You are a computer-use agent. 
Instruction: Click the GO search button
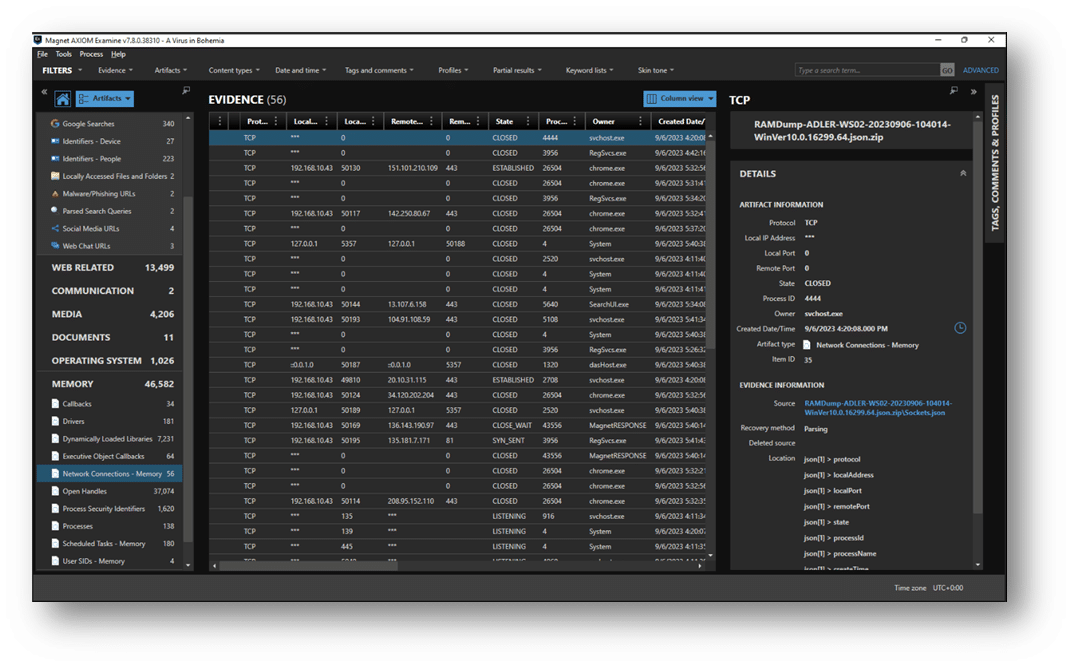coord(946,71)
